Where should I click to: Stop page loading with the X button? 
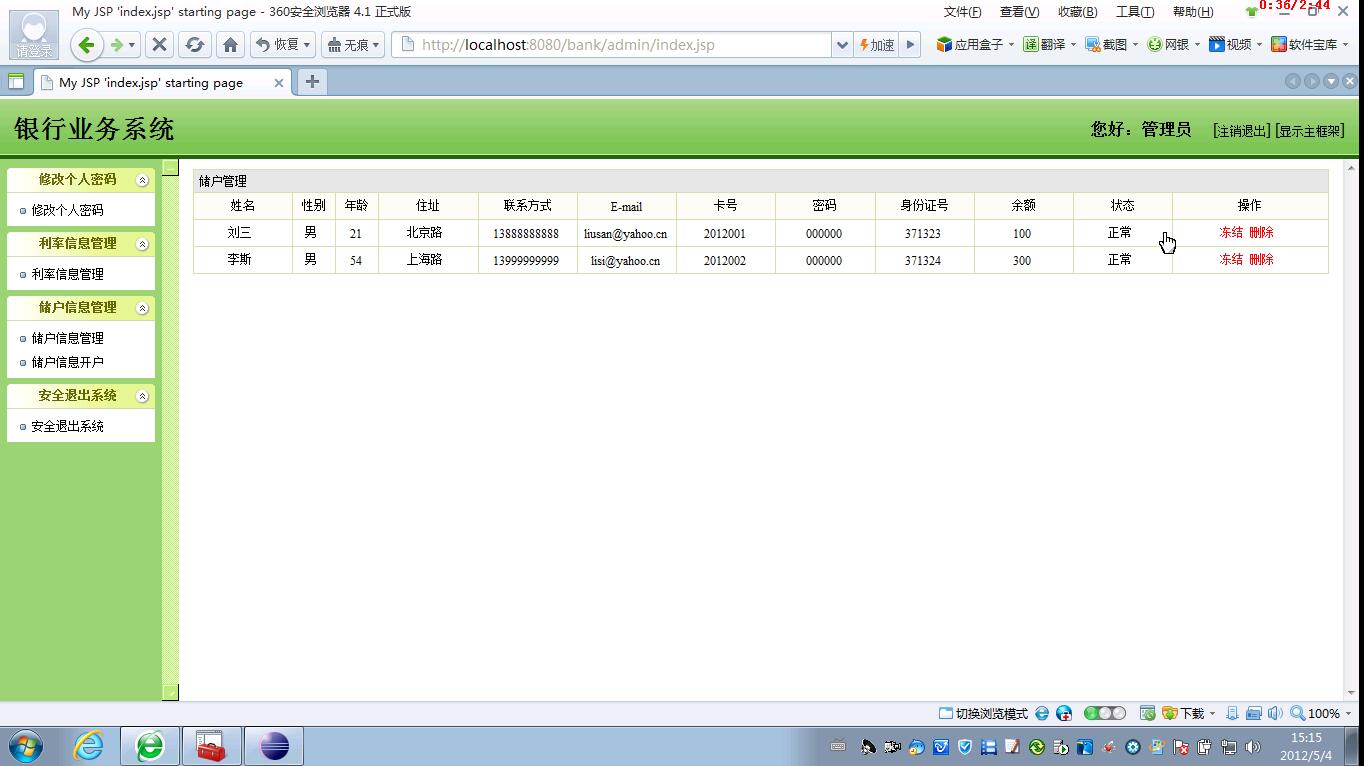[159, 45]
